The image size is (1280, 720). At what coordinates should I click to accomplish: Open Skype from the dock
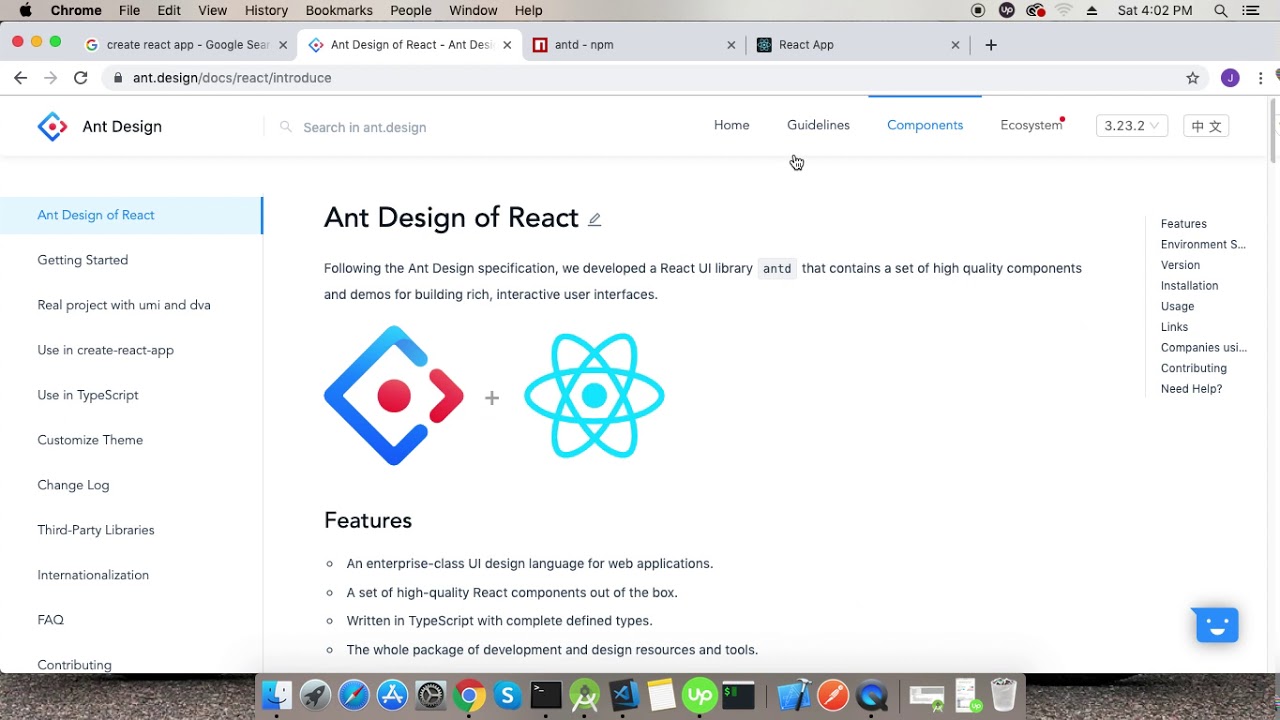pos(508,695)
